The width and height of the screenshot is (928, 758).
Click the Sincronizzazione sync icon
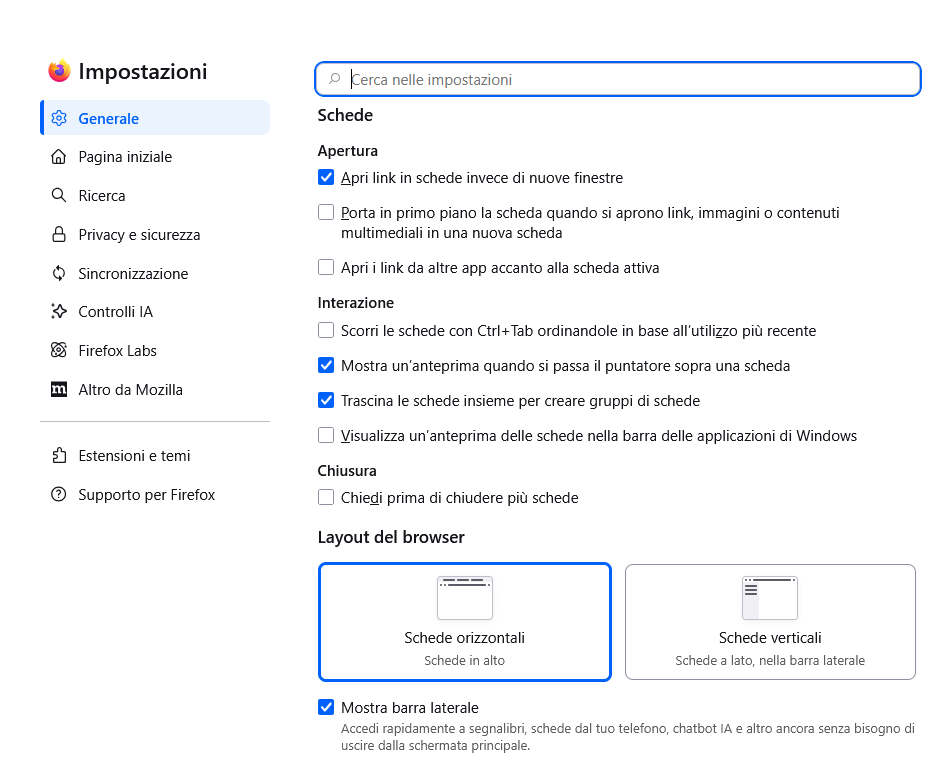pyautogui.click(x=59, y=273)
